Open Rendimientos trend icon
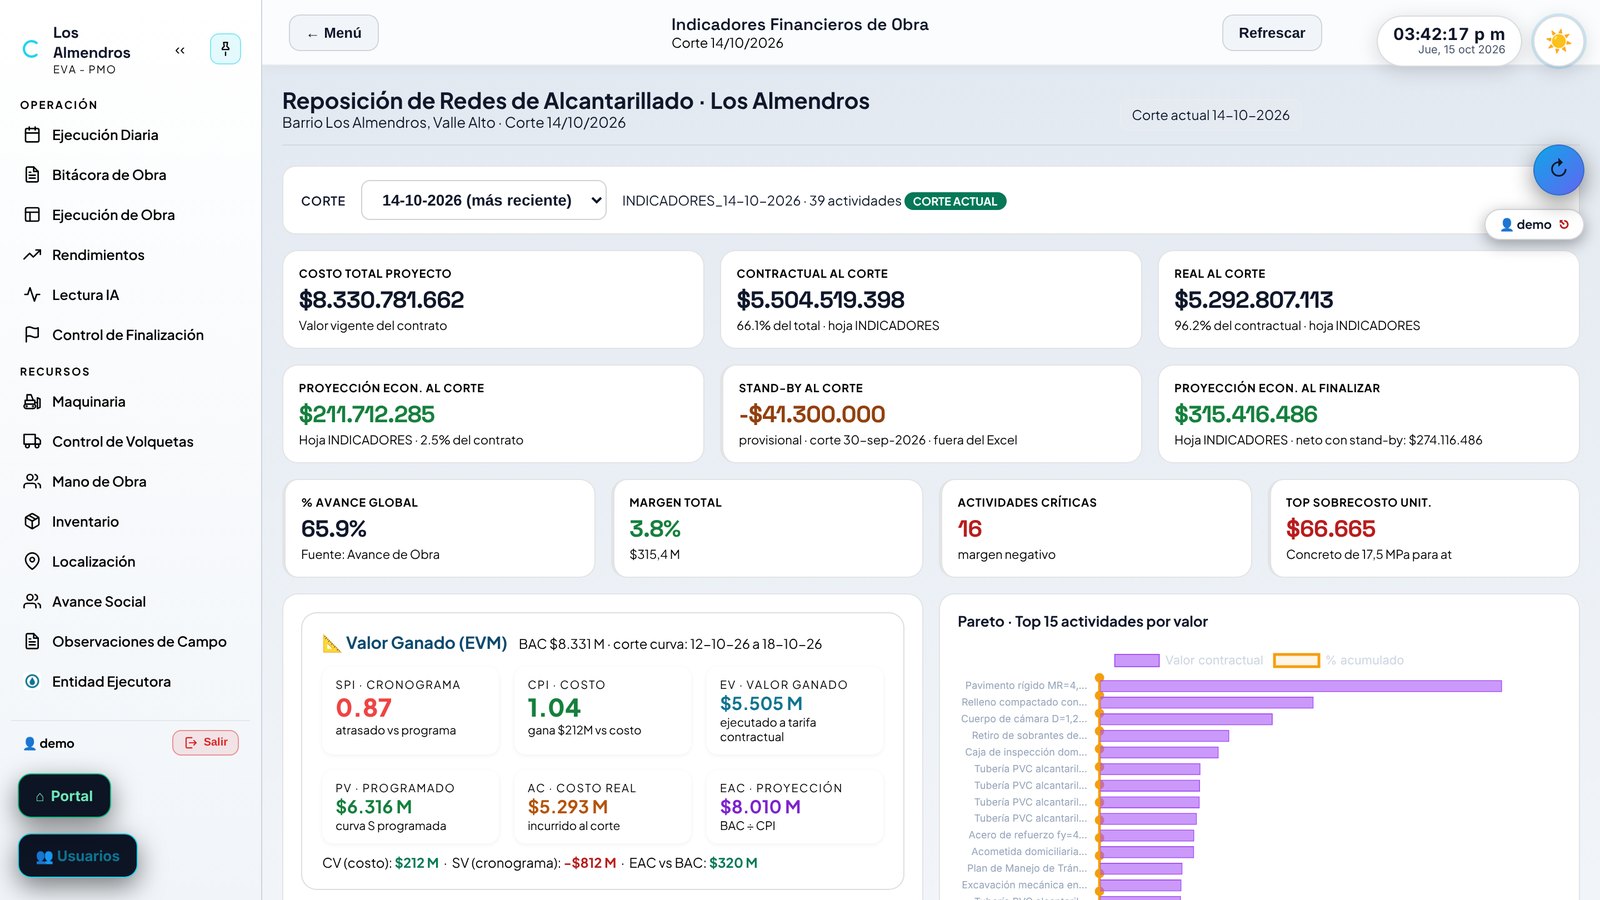Screen dimensions: 1600x900 pos(32,255)
